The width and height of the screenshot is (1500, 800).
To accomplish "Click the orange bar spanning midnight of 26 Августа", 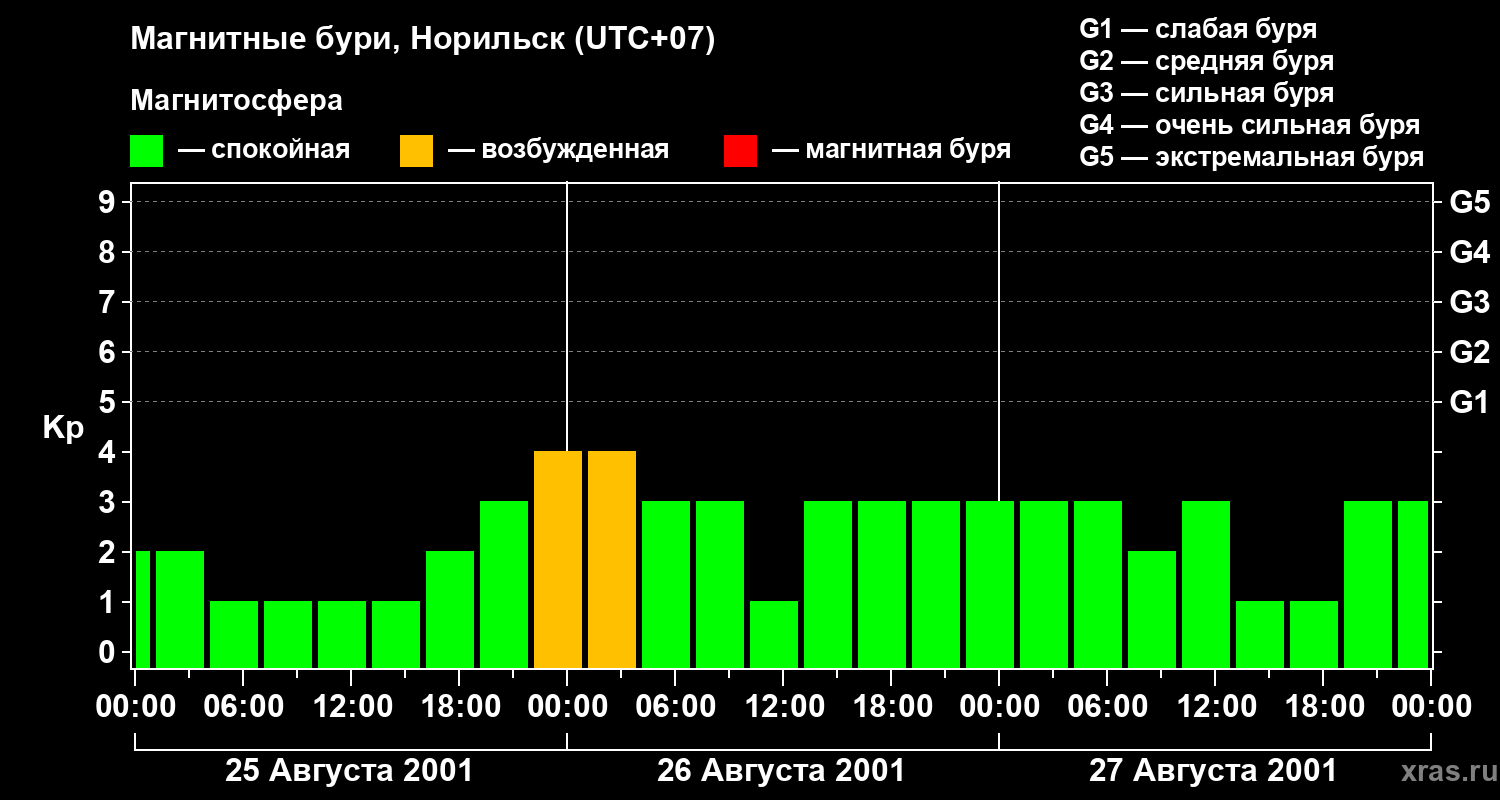I will pos(558,559).
